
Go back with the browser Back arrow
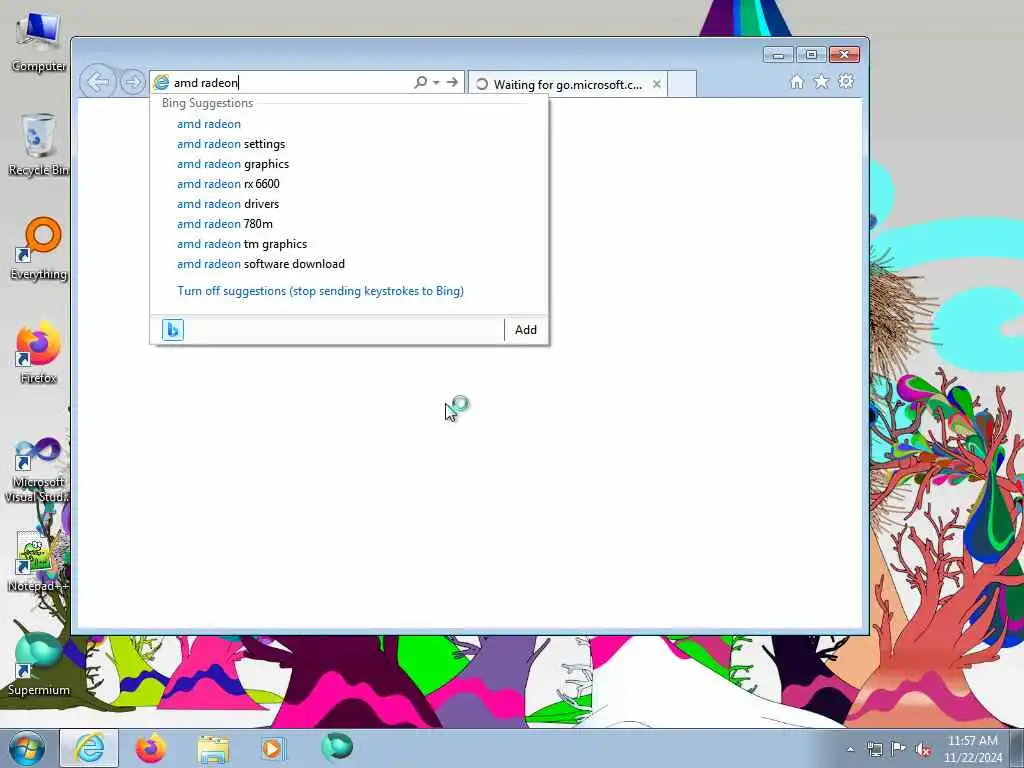tap(98, 82)
